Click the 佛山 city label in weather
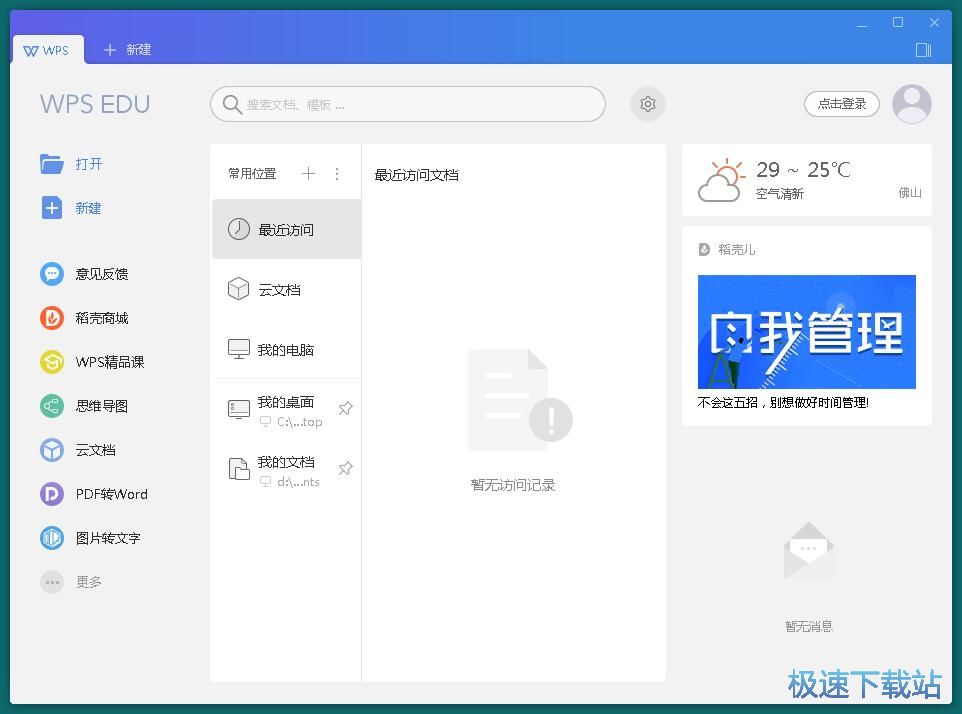962x714 pixels. pos(910,193)
